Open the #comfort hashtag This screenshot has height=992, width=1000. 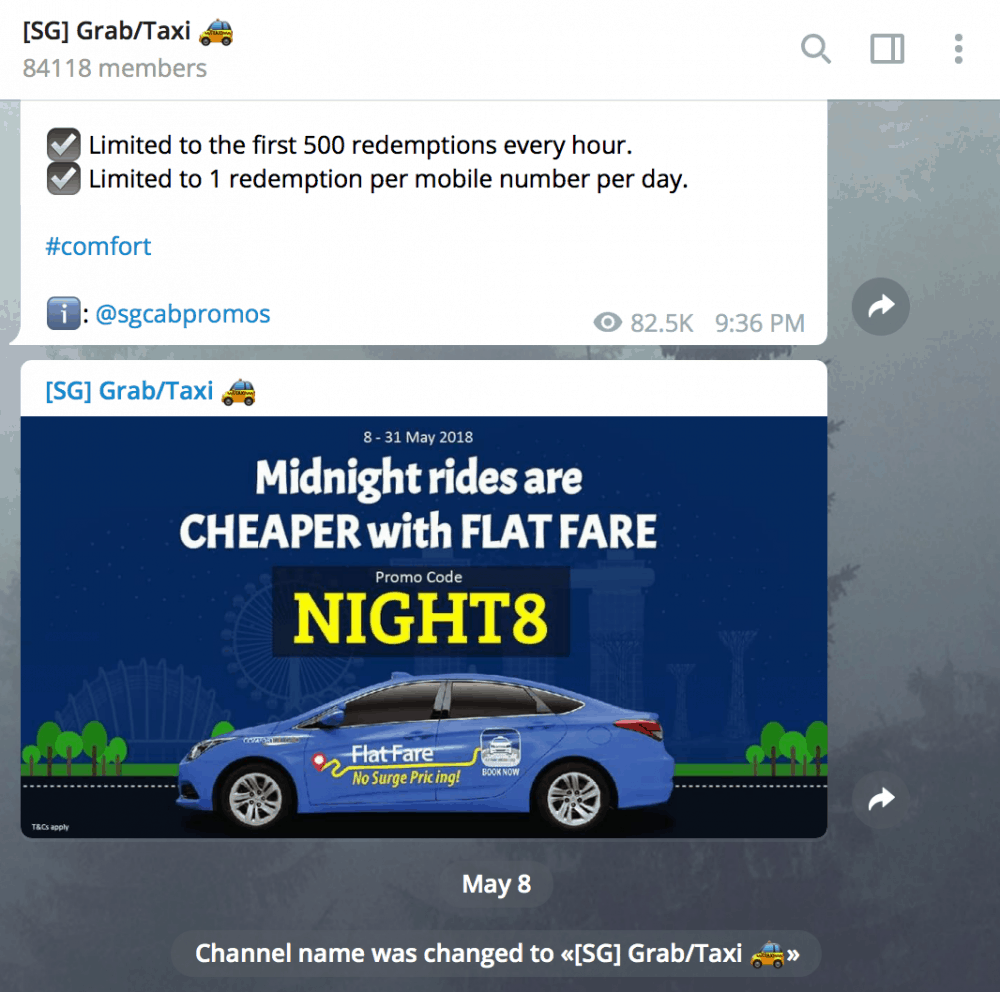(98, 246)
